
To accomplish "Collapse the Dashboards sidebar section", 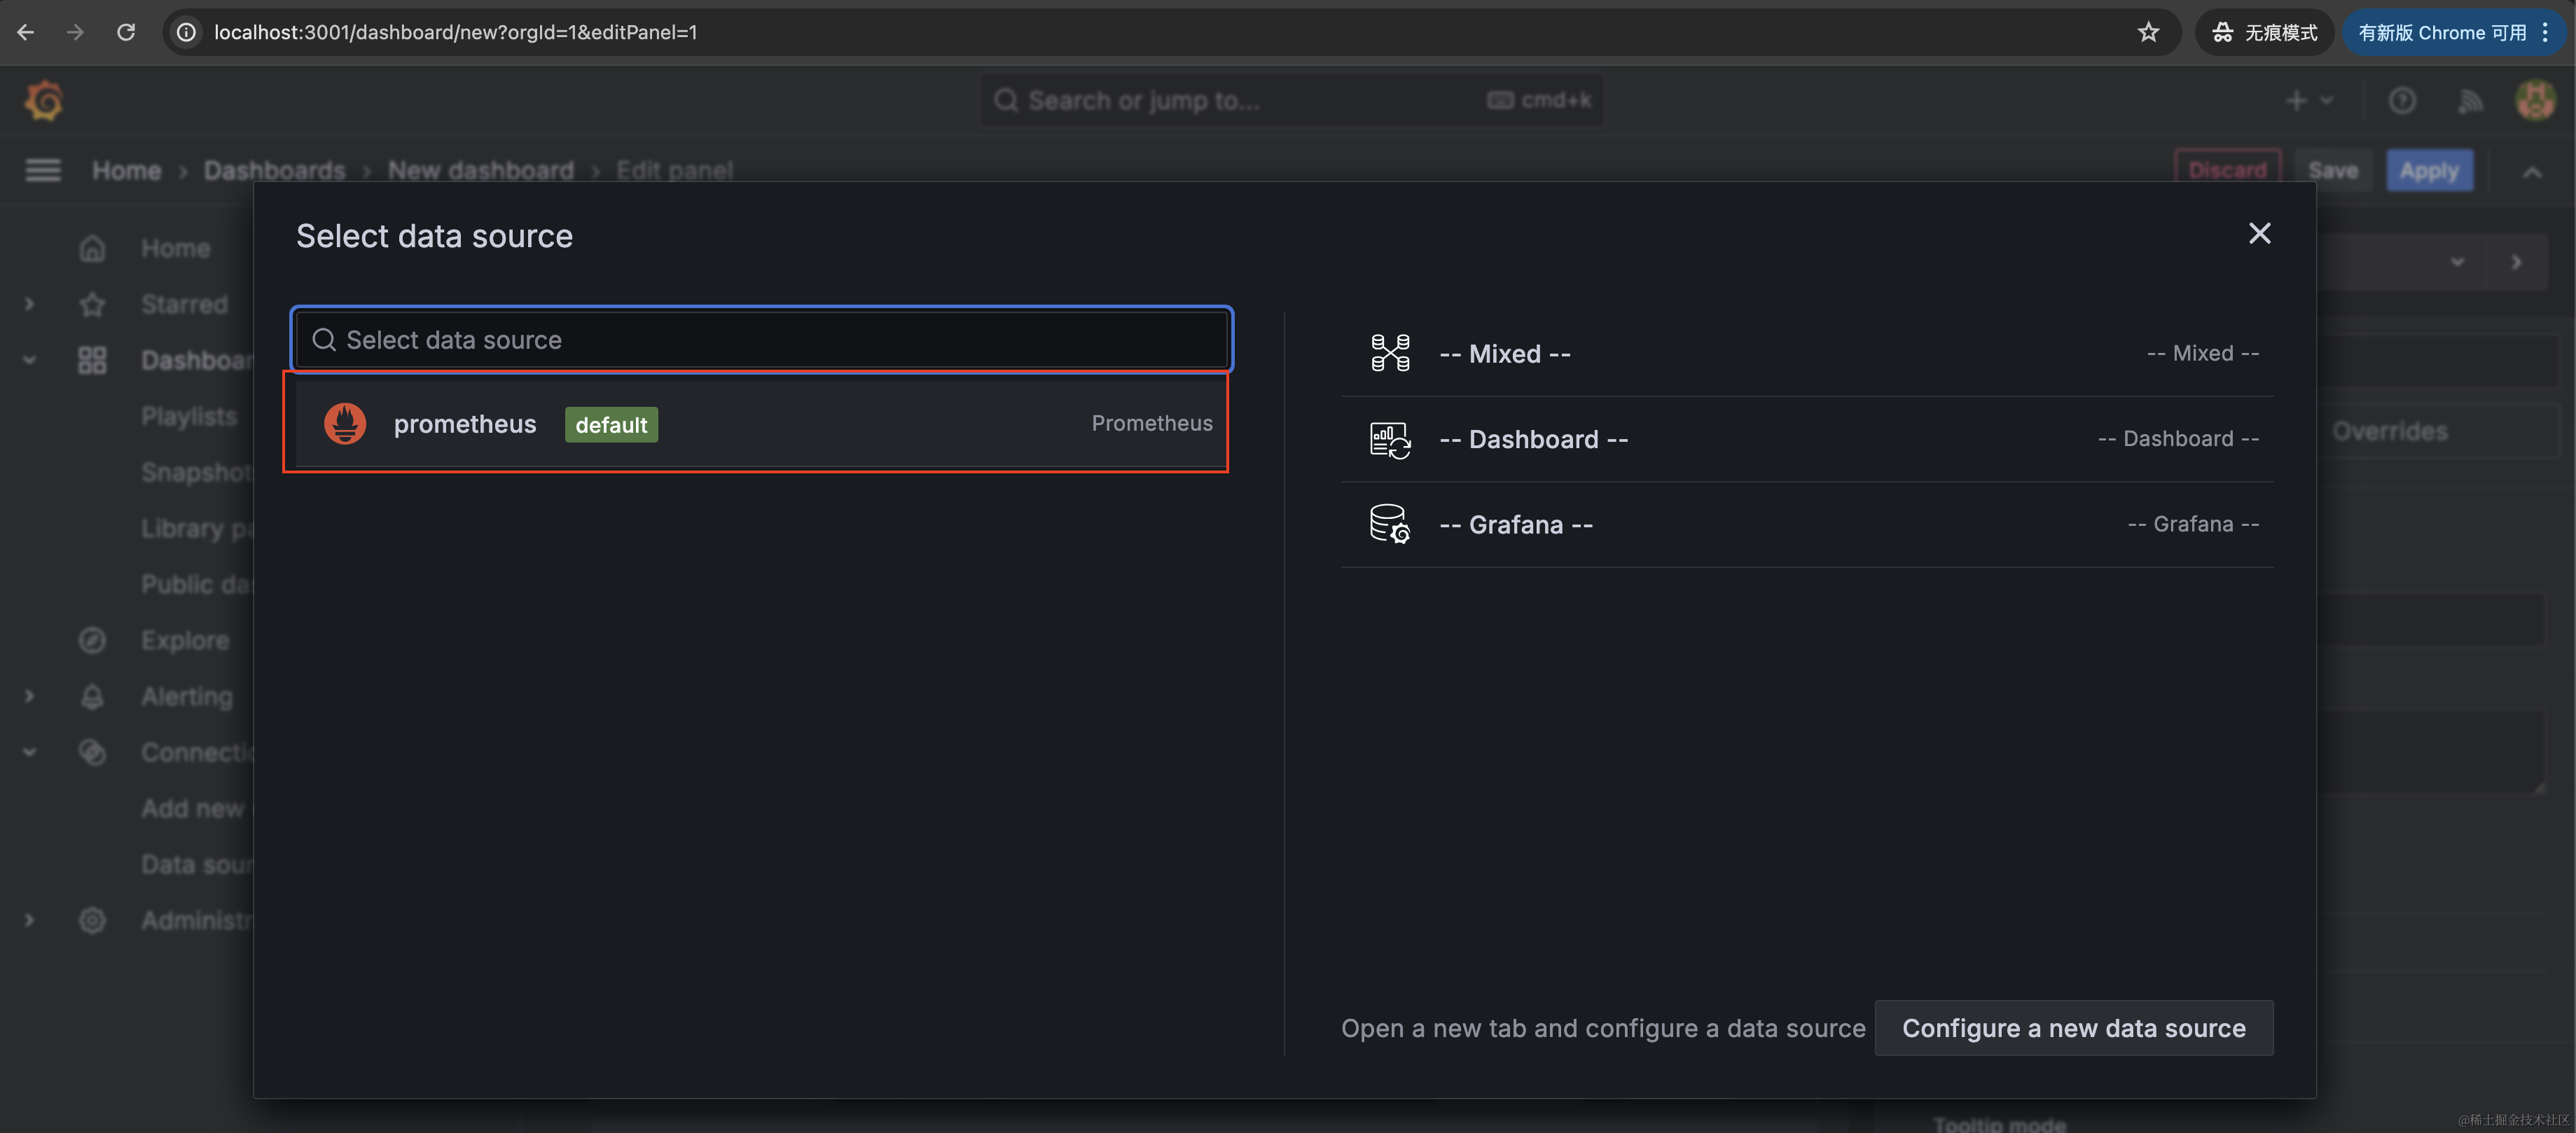I will click(29, 360).
